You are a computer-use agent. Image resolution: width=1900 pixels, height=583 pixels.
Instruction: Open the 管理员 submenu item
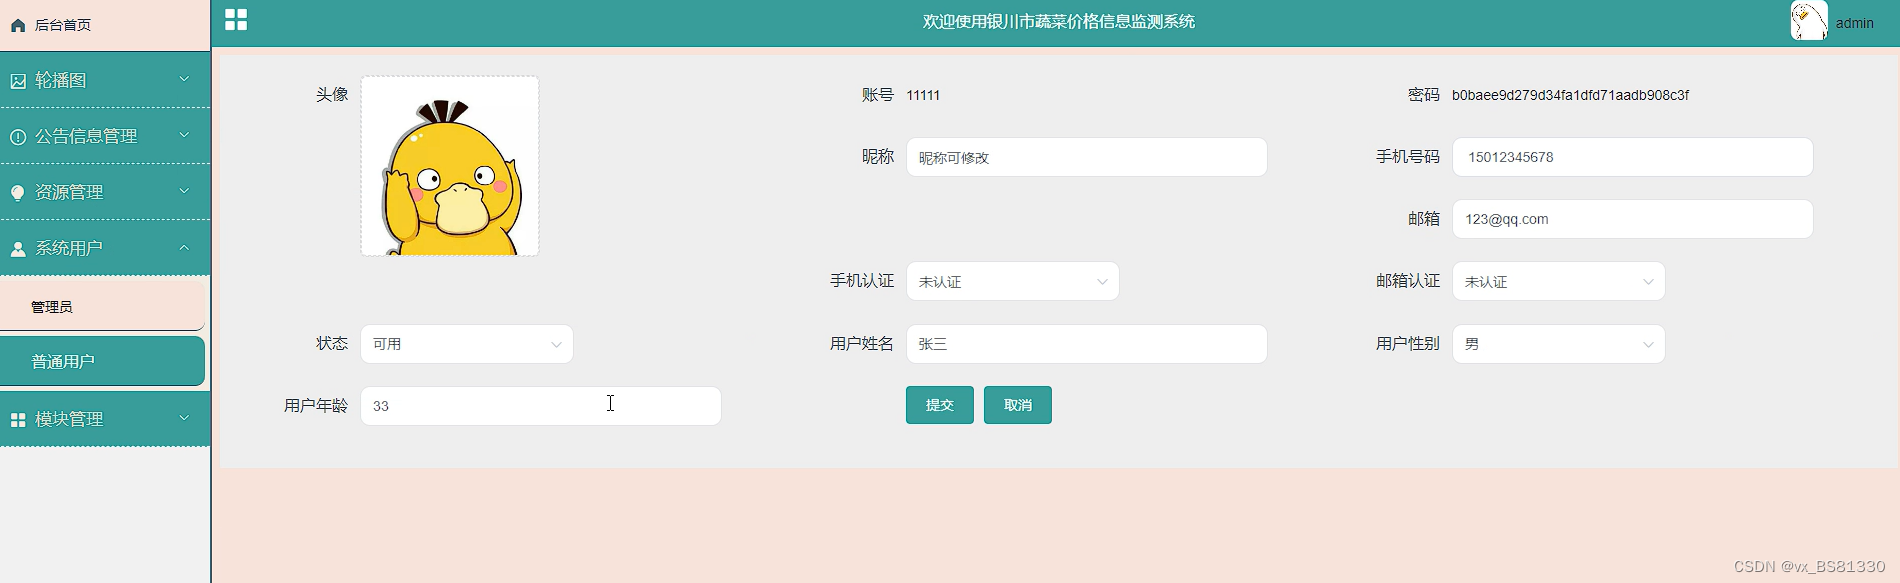[x=102, y=306]
